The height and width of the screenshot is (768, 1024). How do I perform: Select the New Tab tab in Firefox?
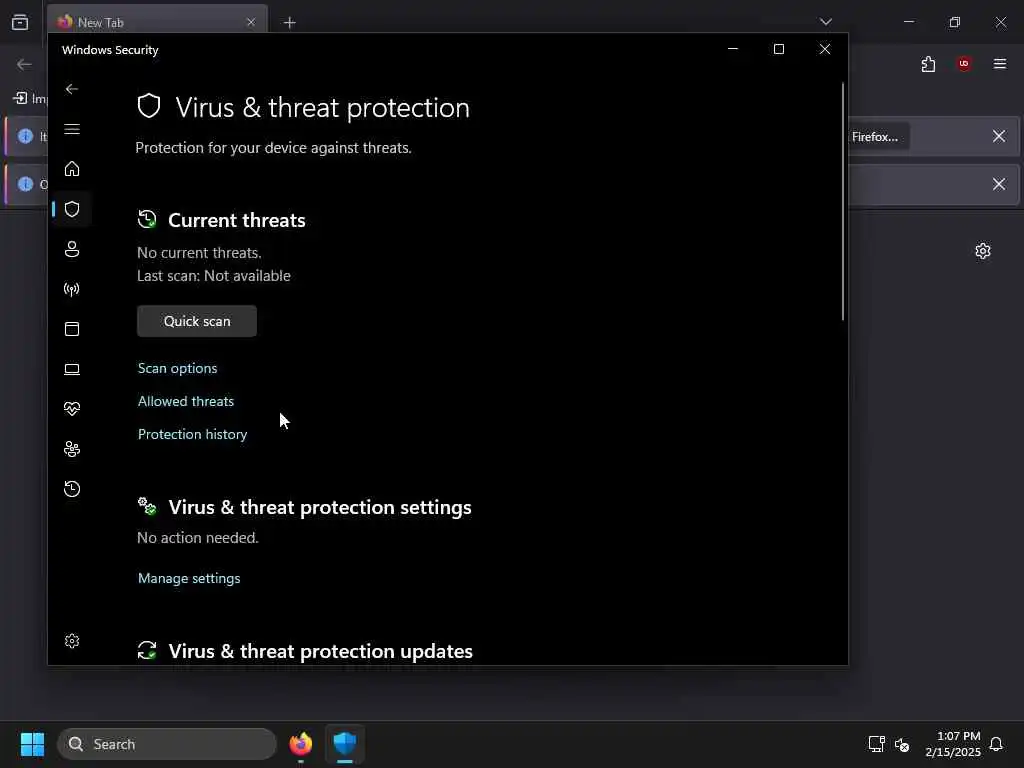tap(157, 22)
